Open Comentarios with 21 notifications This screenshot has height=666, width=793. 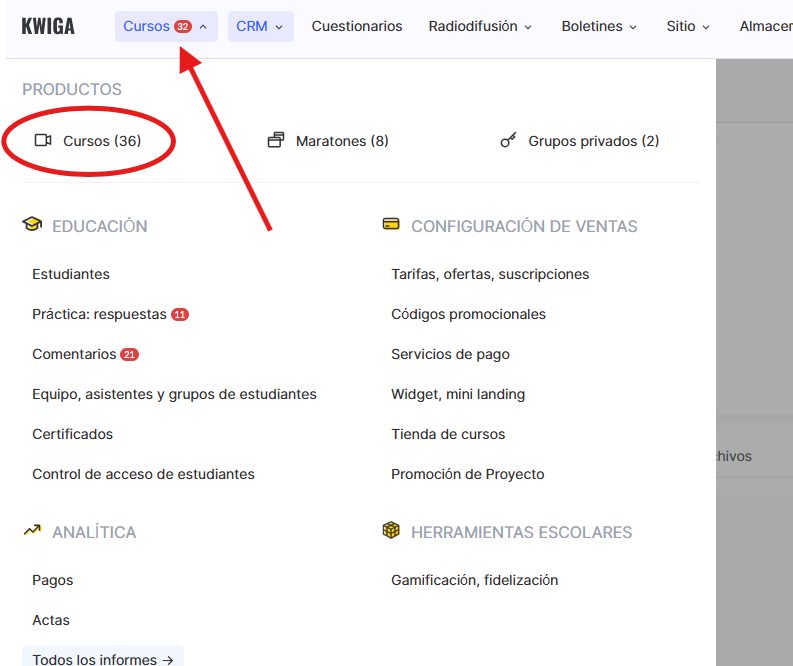point(74,354)
